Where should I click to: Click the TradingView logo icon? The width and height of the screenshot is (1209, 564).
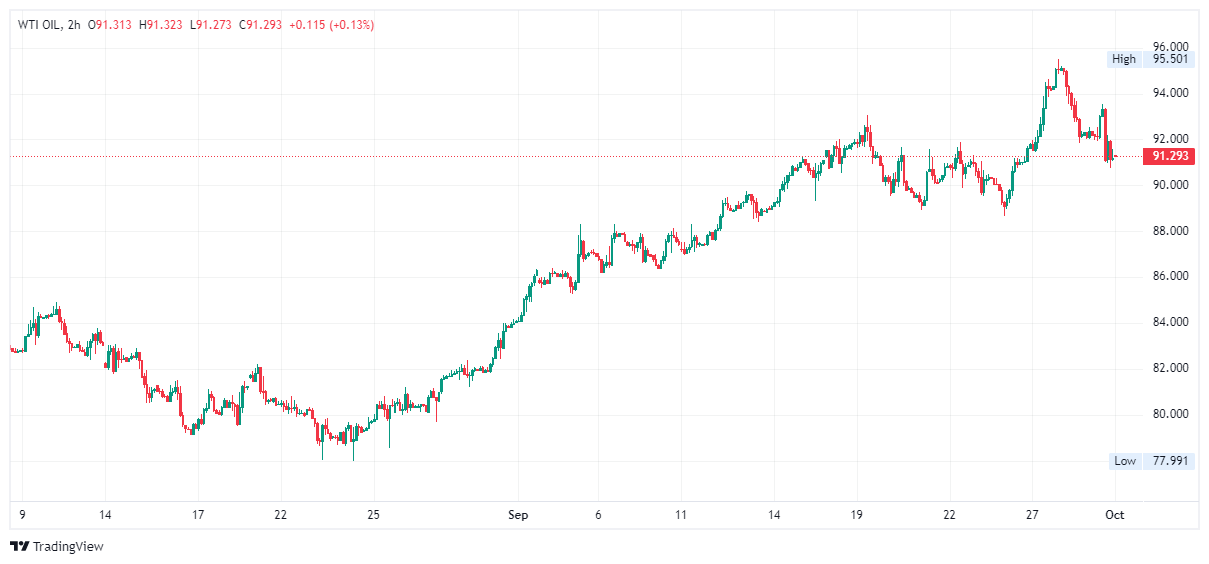point(19,546)
